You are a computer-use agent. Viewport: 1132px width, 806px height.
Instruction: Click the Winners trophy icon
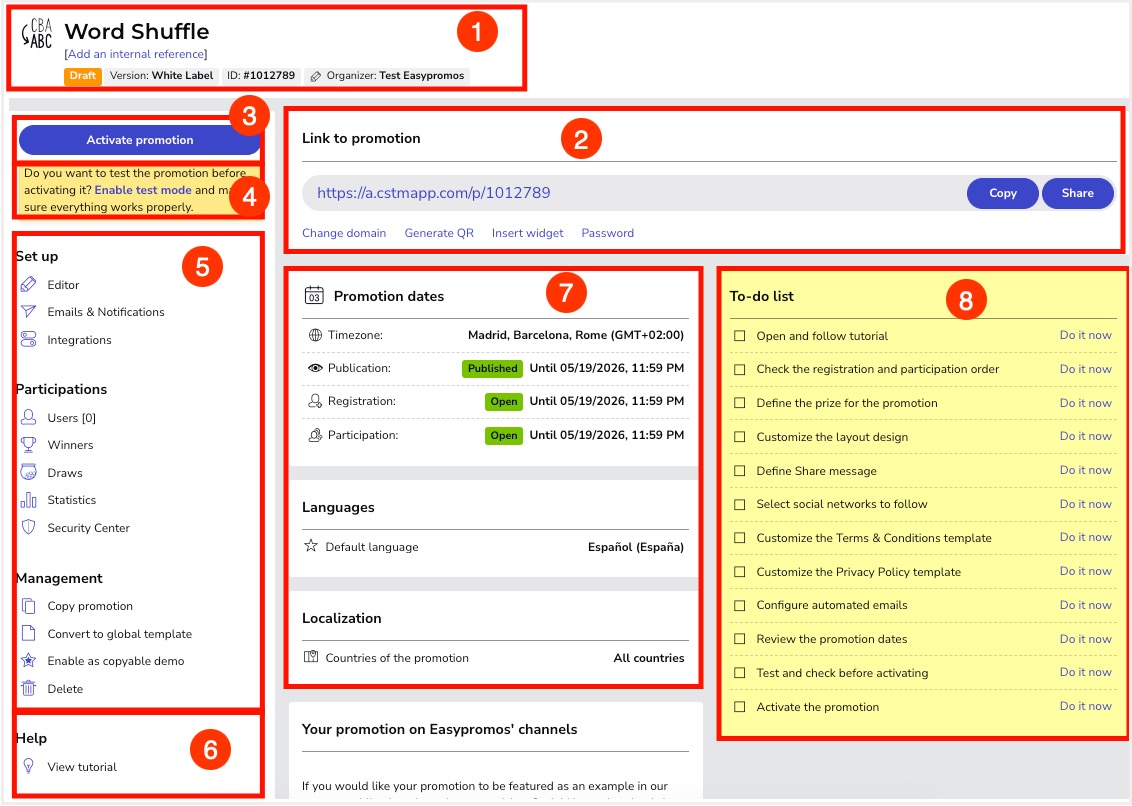(x=28, y=445)
